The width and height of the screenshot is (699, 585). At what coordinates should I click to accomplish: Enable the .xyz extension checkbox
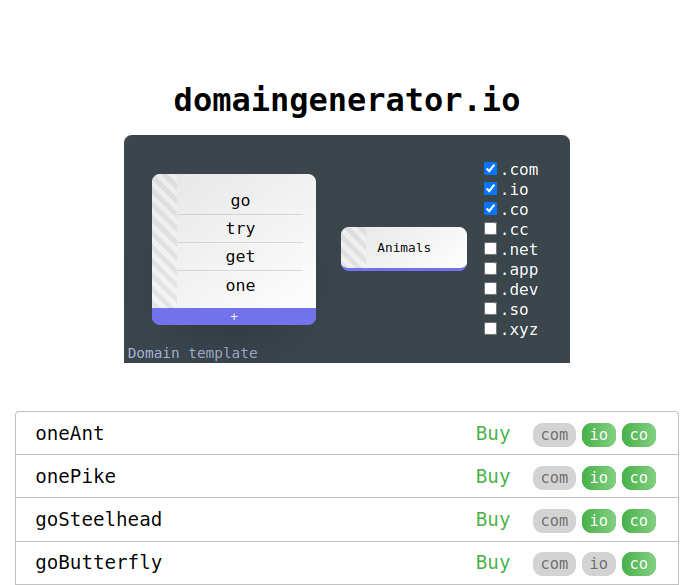point(490,329)
